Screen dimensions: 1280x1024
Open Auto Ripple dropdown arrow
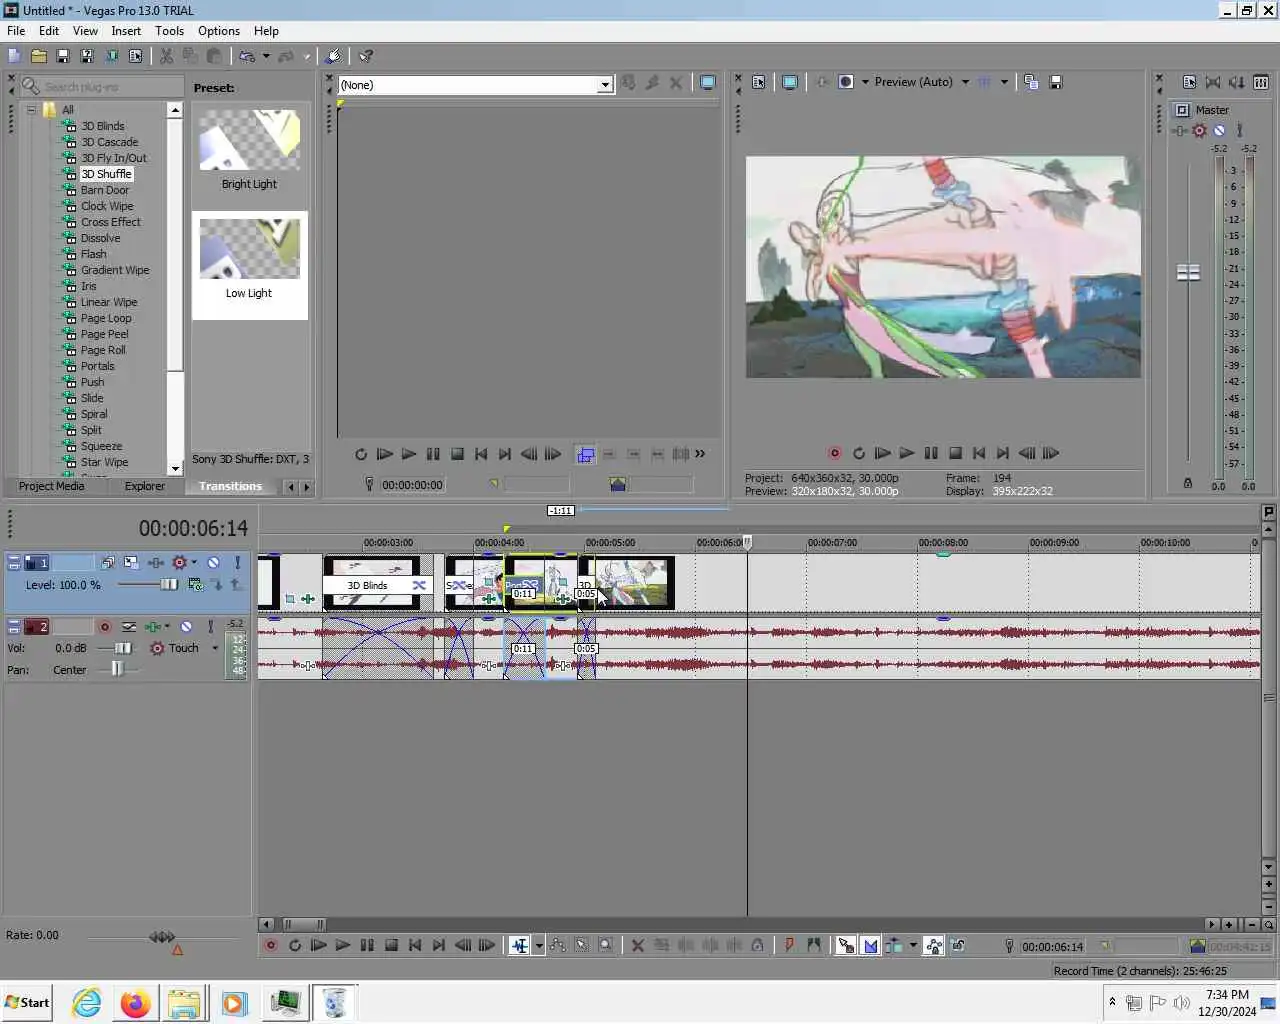coord(912,945)
